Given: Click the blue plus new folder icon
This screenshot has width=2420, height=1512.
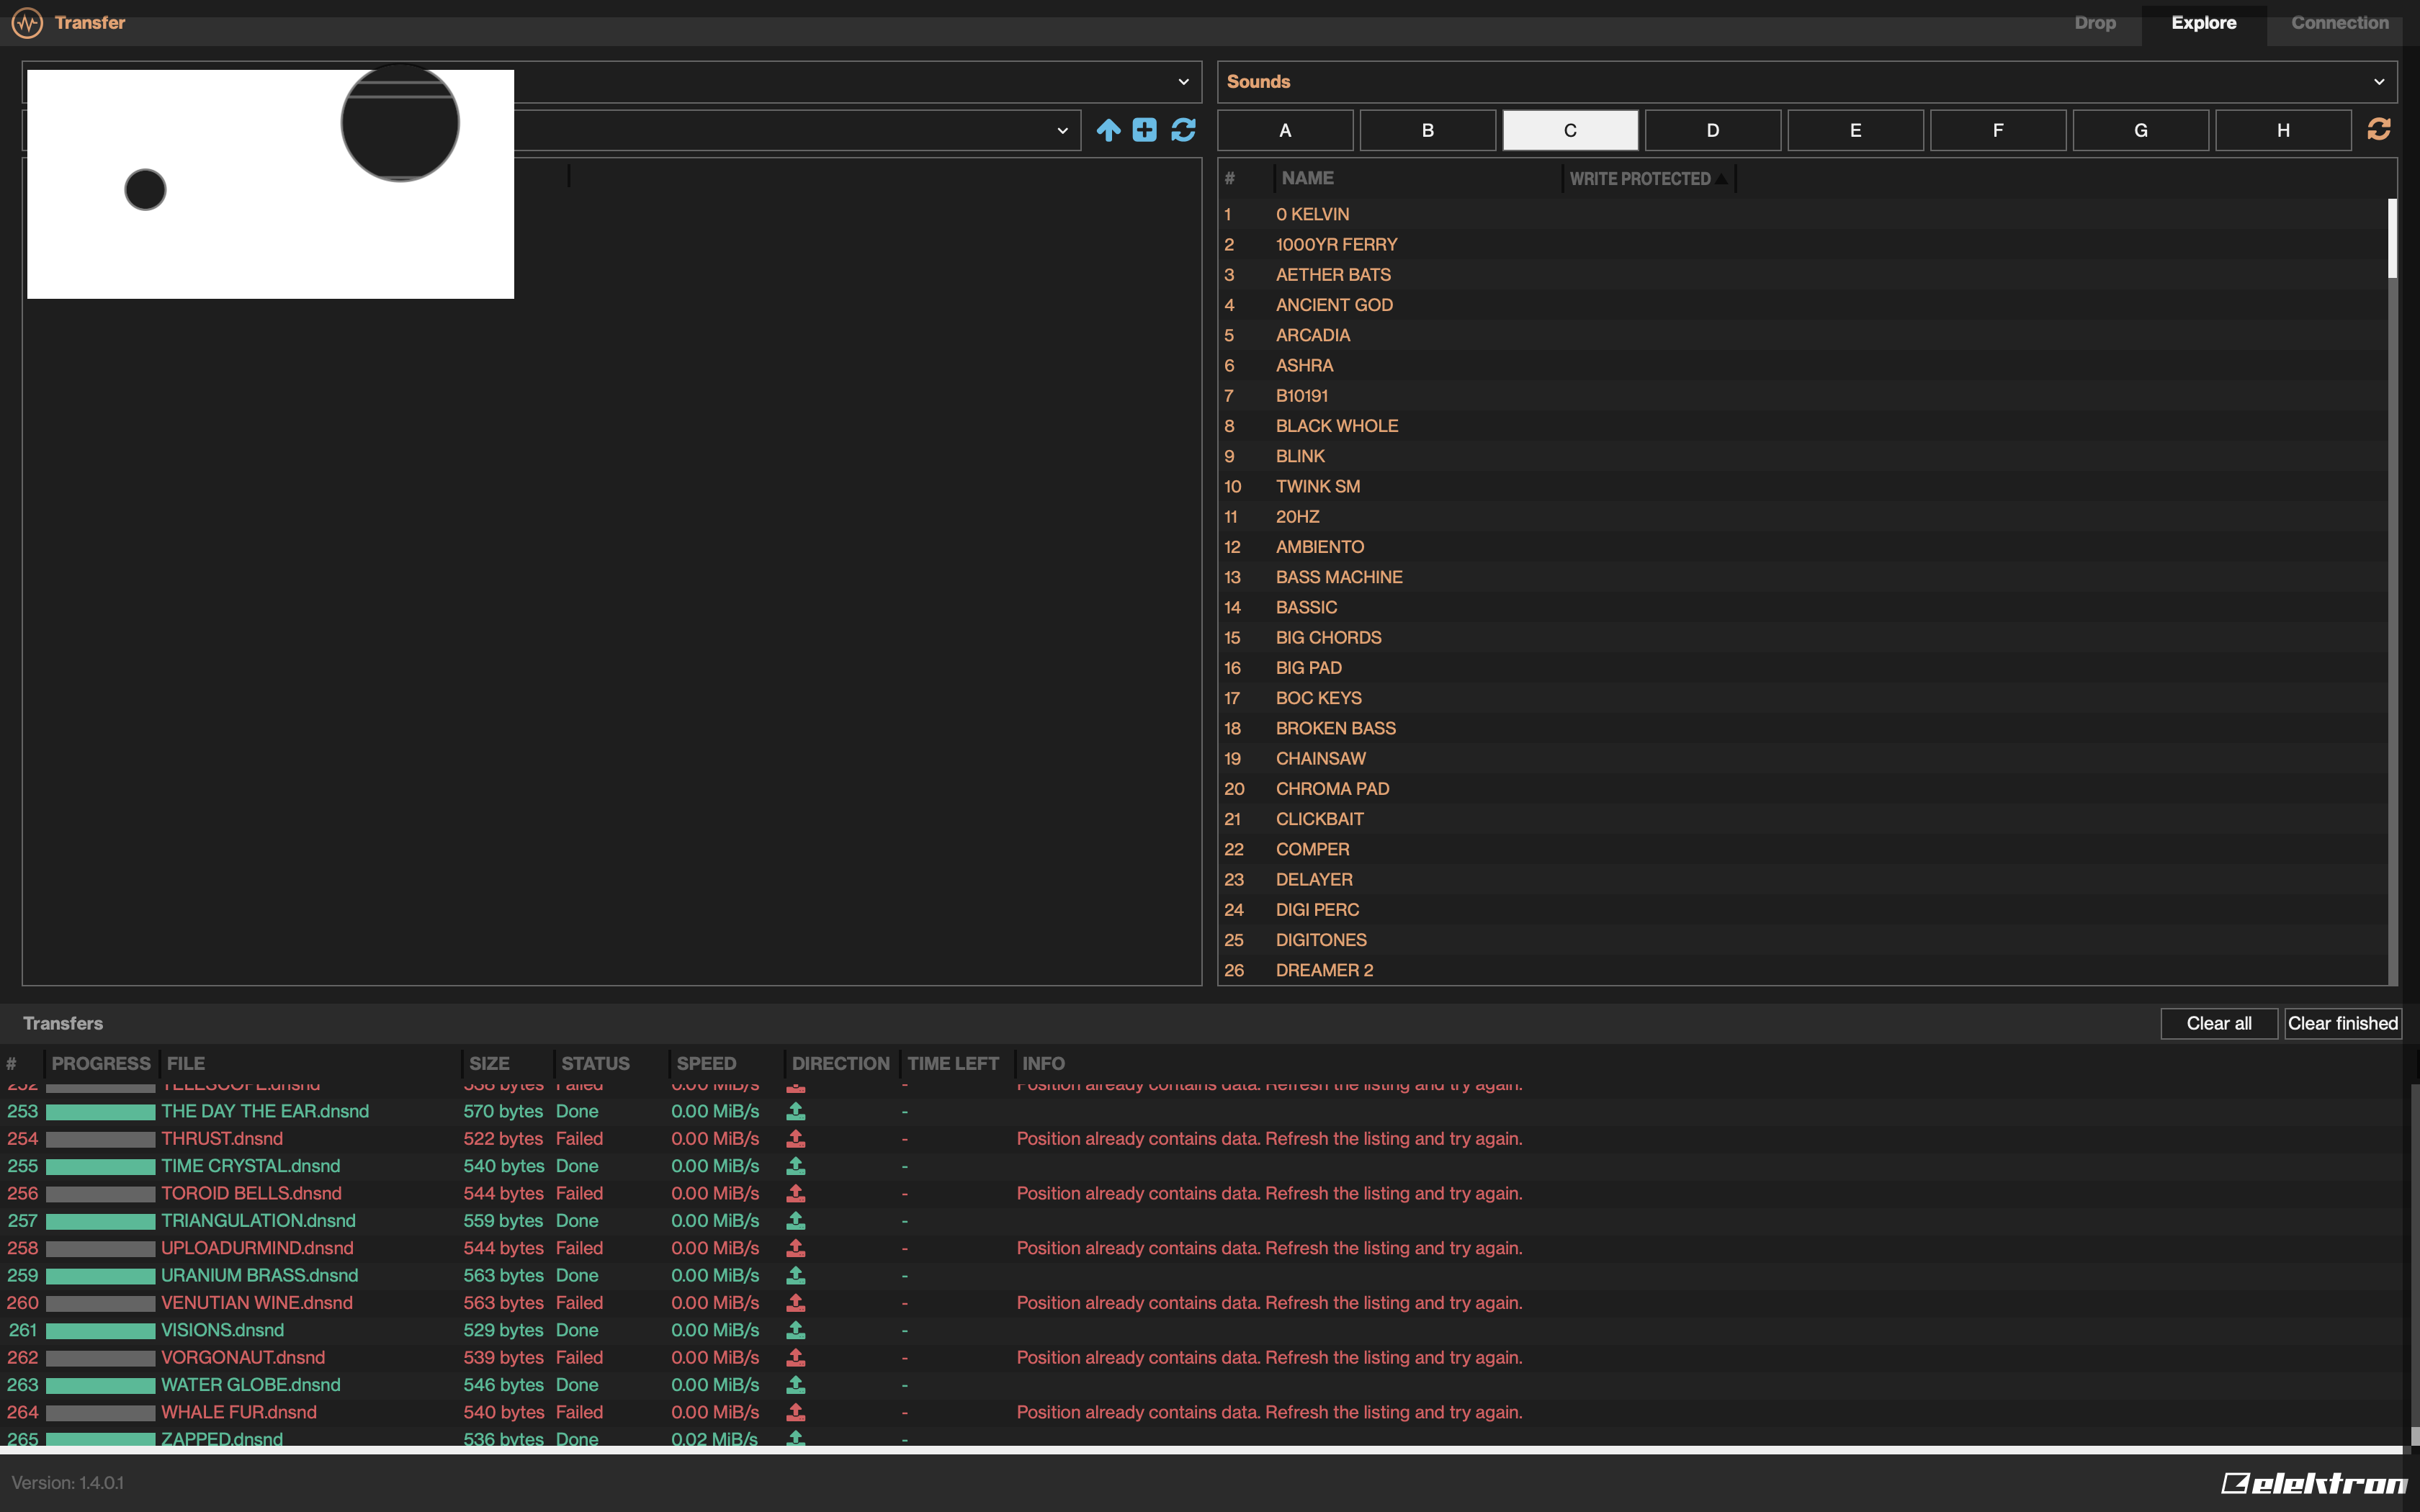Looking at the screenshot, I should coord(1145,130).
